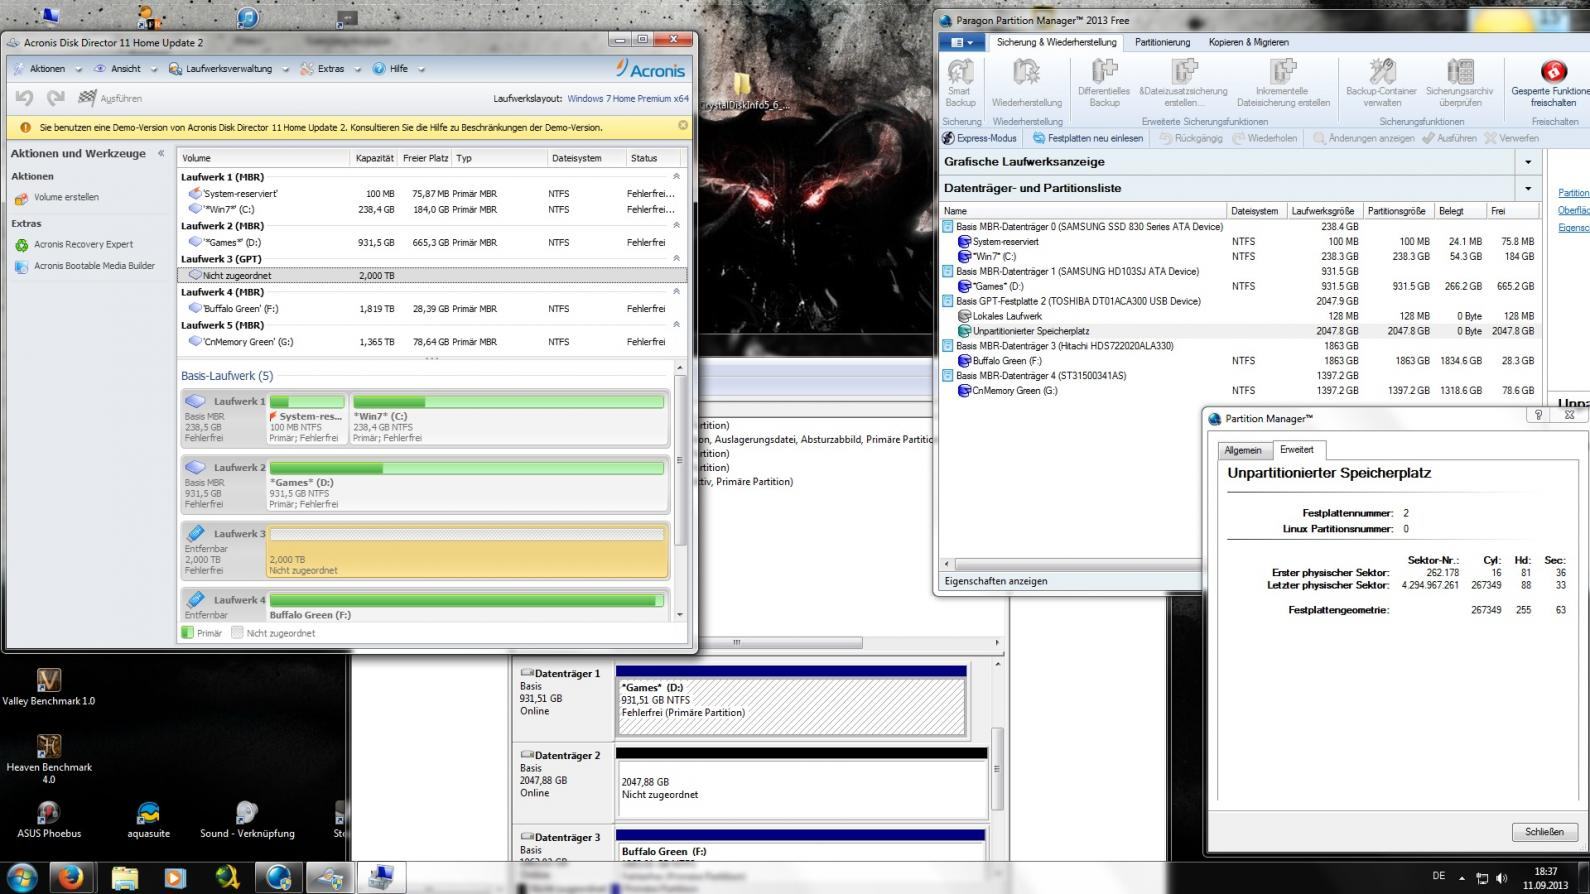Click Schließen button in Partition Manager dialog
The height and width of the screenshot is (894, 1590).
pos(1544,832)
